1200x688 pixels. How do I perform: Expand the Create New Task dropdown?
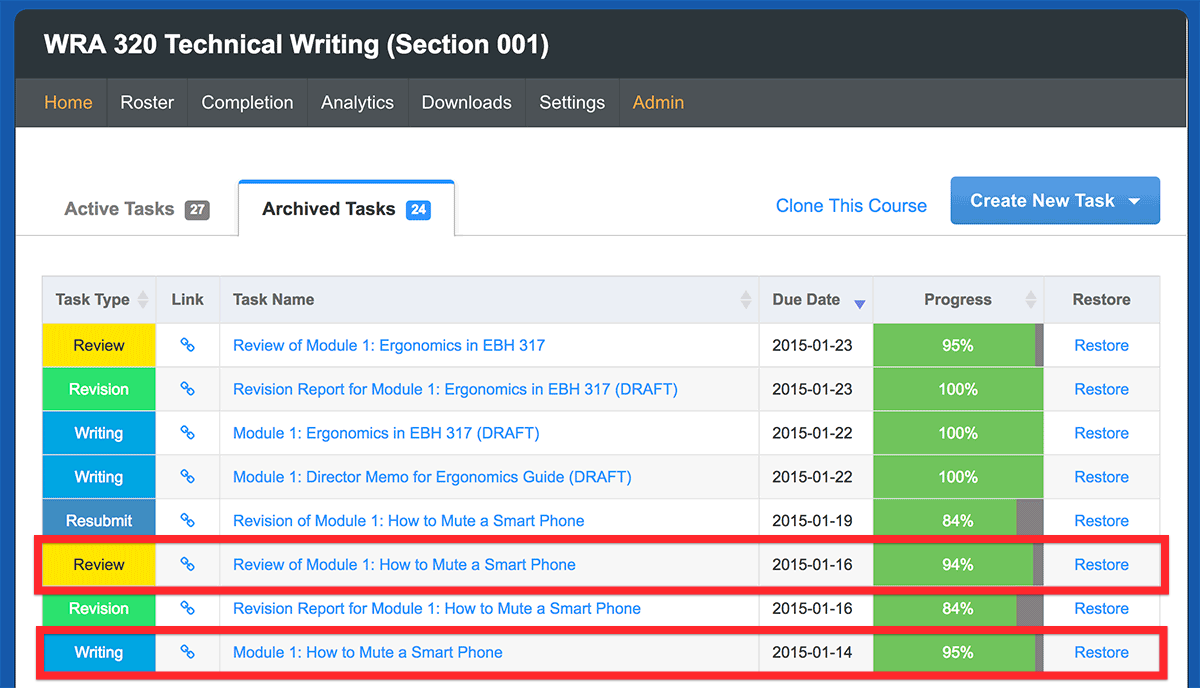(1055, 201)
